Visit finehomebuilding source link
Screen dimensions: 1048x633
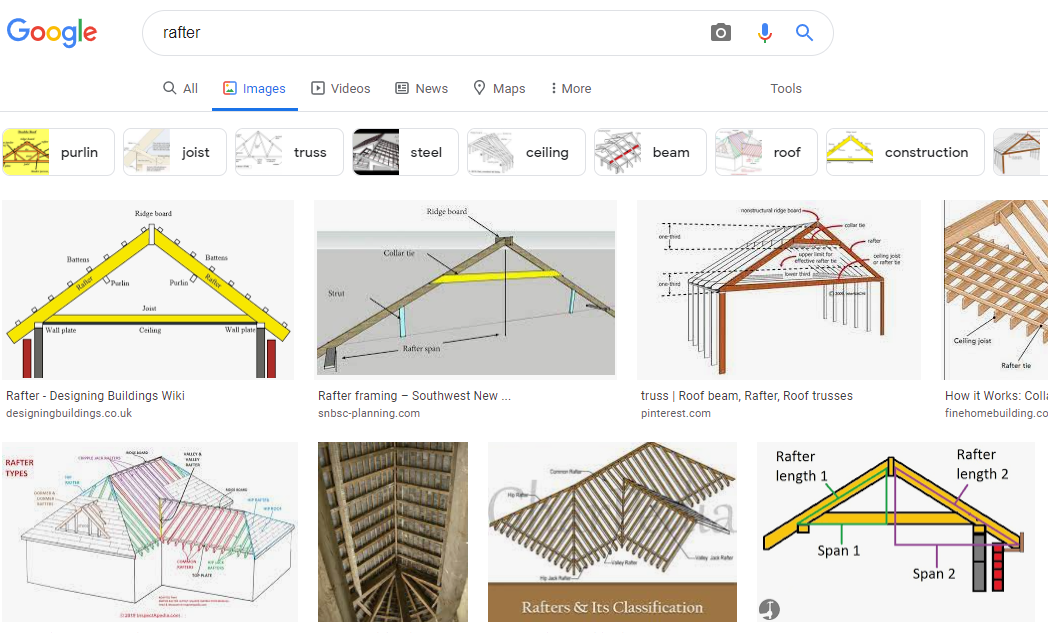(997, 413)
